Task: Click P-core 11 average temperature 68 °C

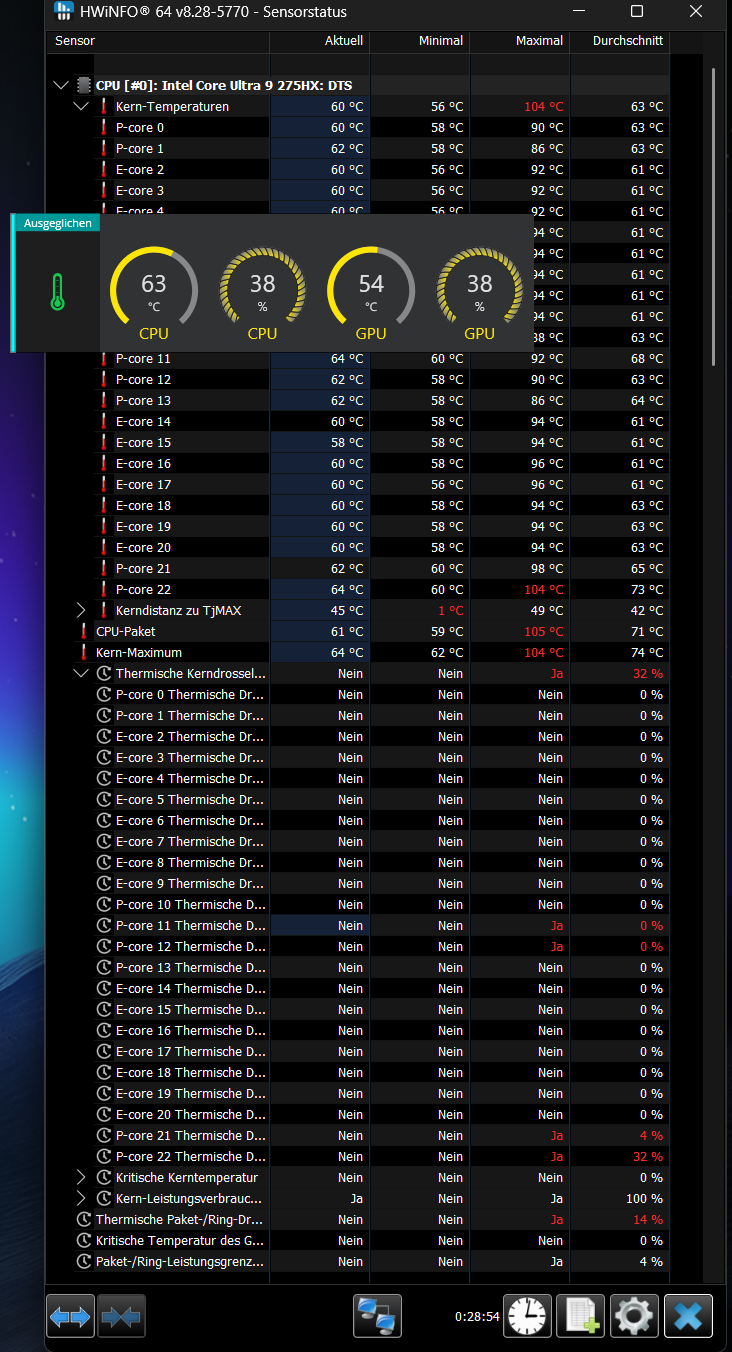Action: 648,359
